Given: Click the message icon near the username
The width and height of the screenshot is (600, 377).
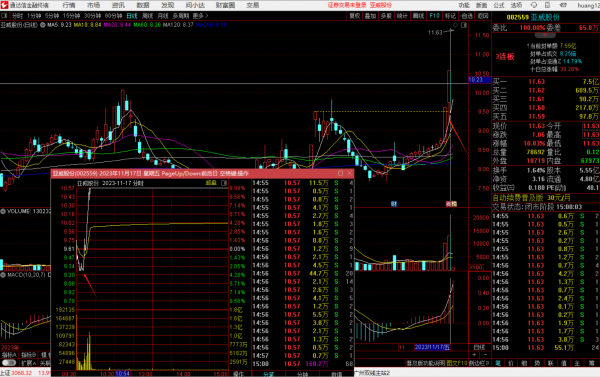Looking at the screenshot, I should coord(563,5).
